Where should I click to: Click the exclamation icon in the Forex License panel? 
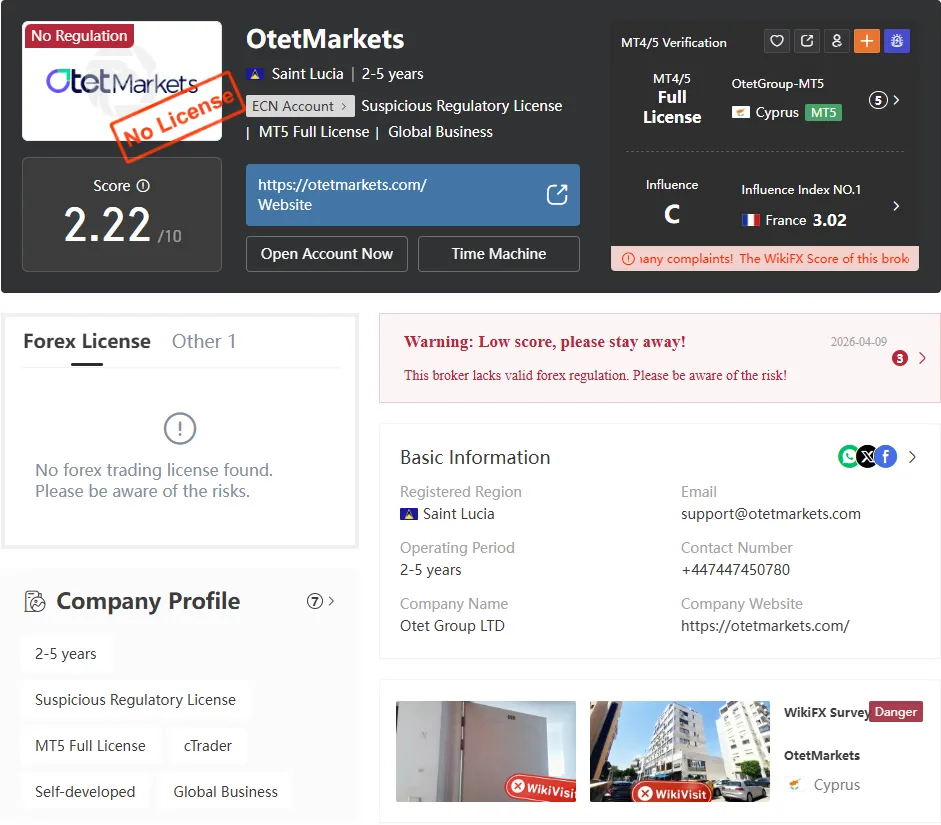point(180,428)
